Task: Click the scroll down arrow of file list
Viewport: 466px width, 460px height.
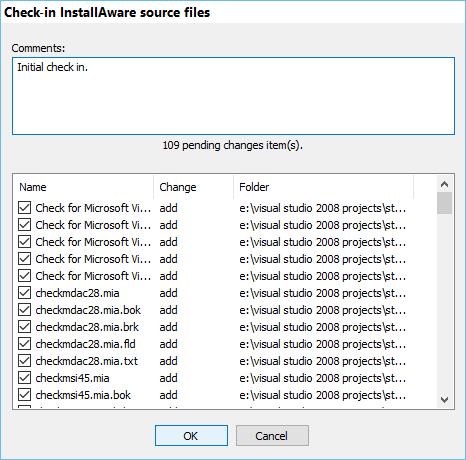Action: tap(444, 399)
